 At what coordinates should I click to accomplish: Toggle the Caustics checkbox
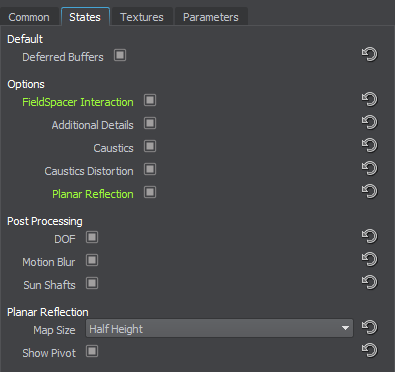tap(150, 146)
